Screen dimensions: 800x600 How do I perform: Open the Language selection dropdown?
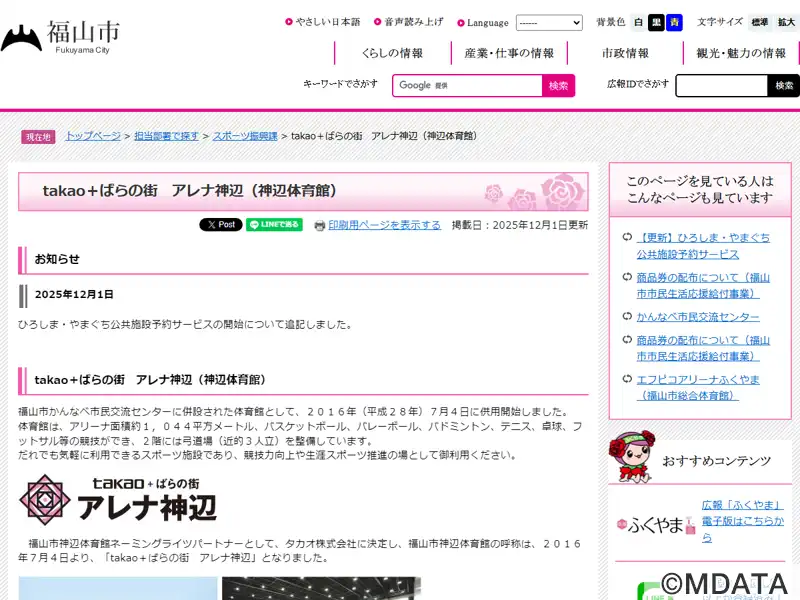(x=549, y=22)
